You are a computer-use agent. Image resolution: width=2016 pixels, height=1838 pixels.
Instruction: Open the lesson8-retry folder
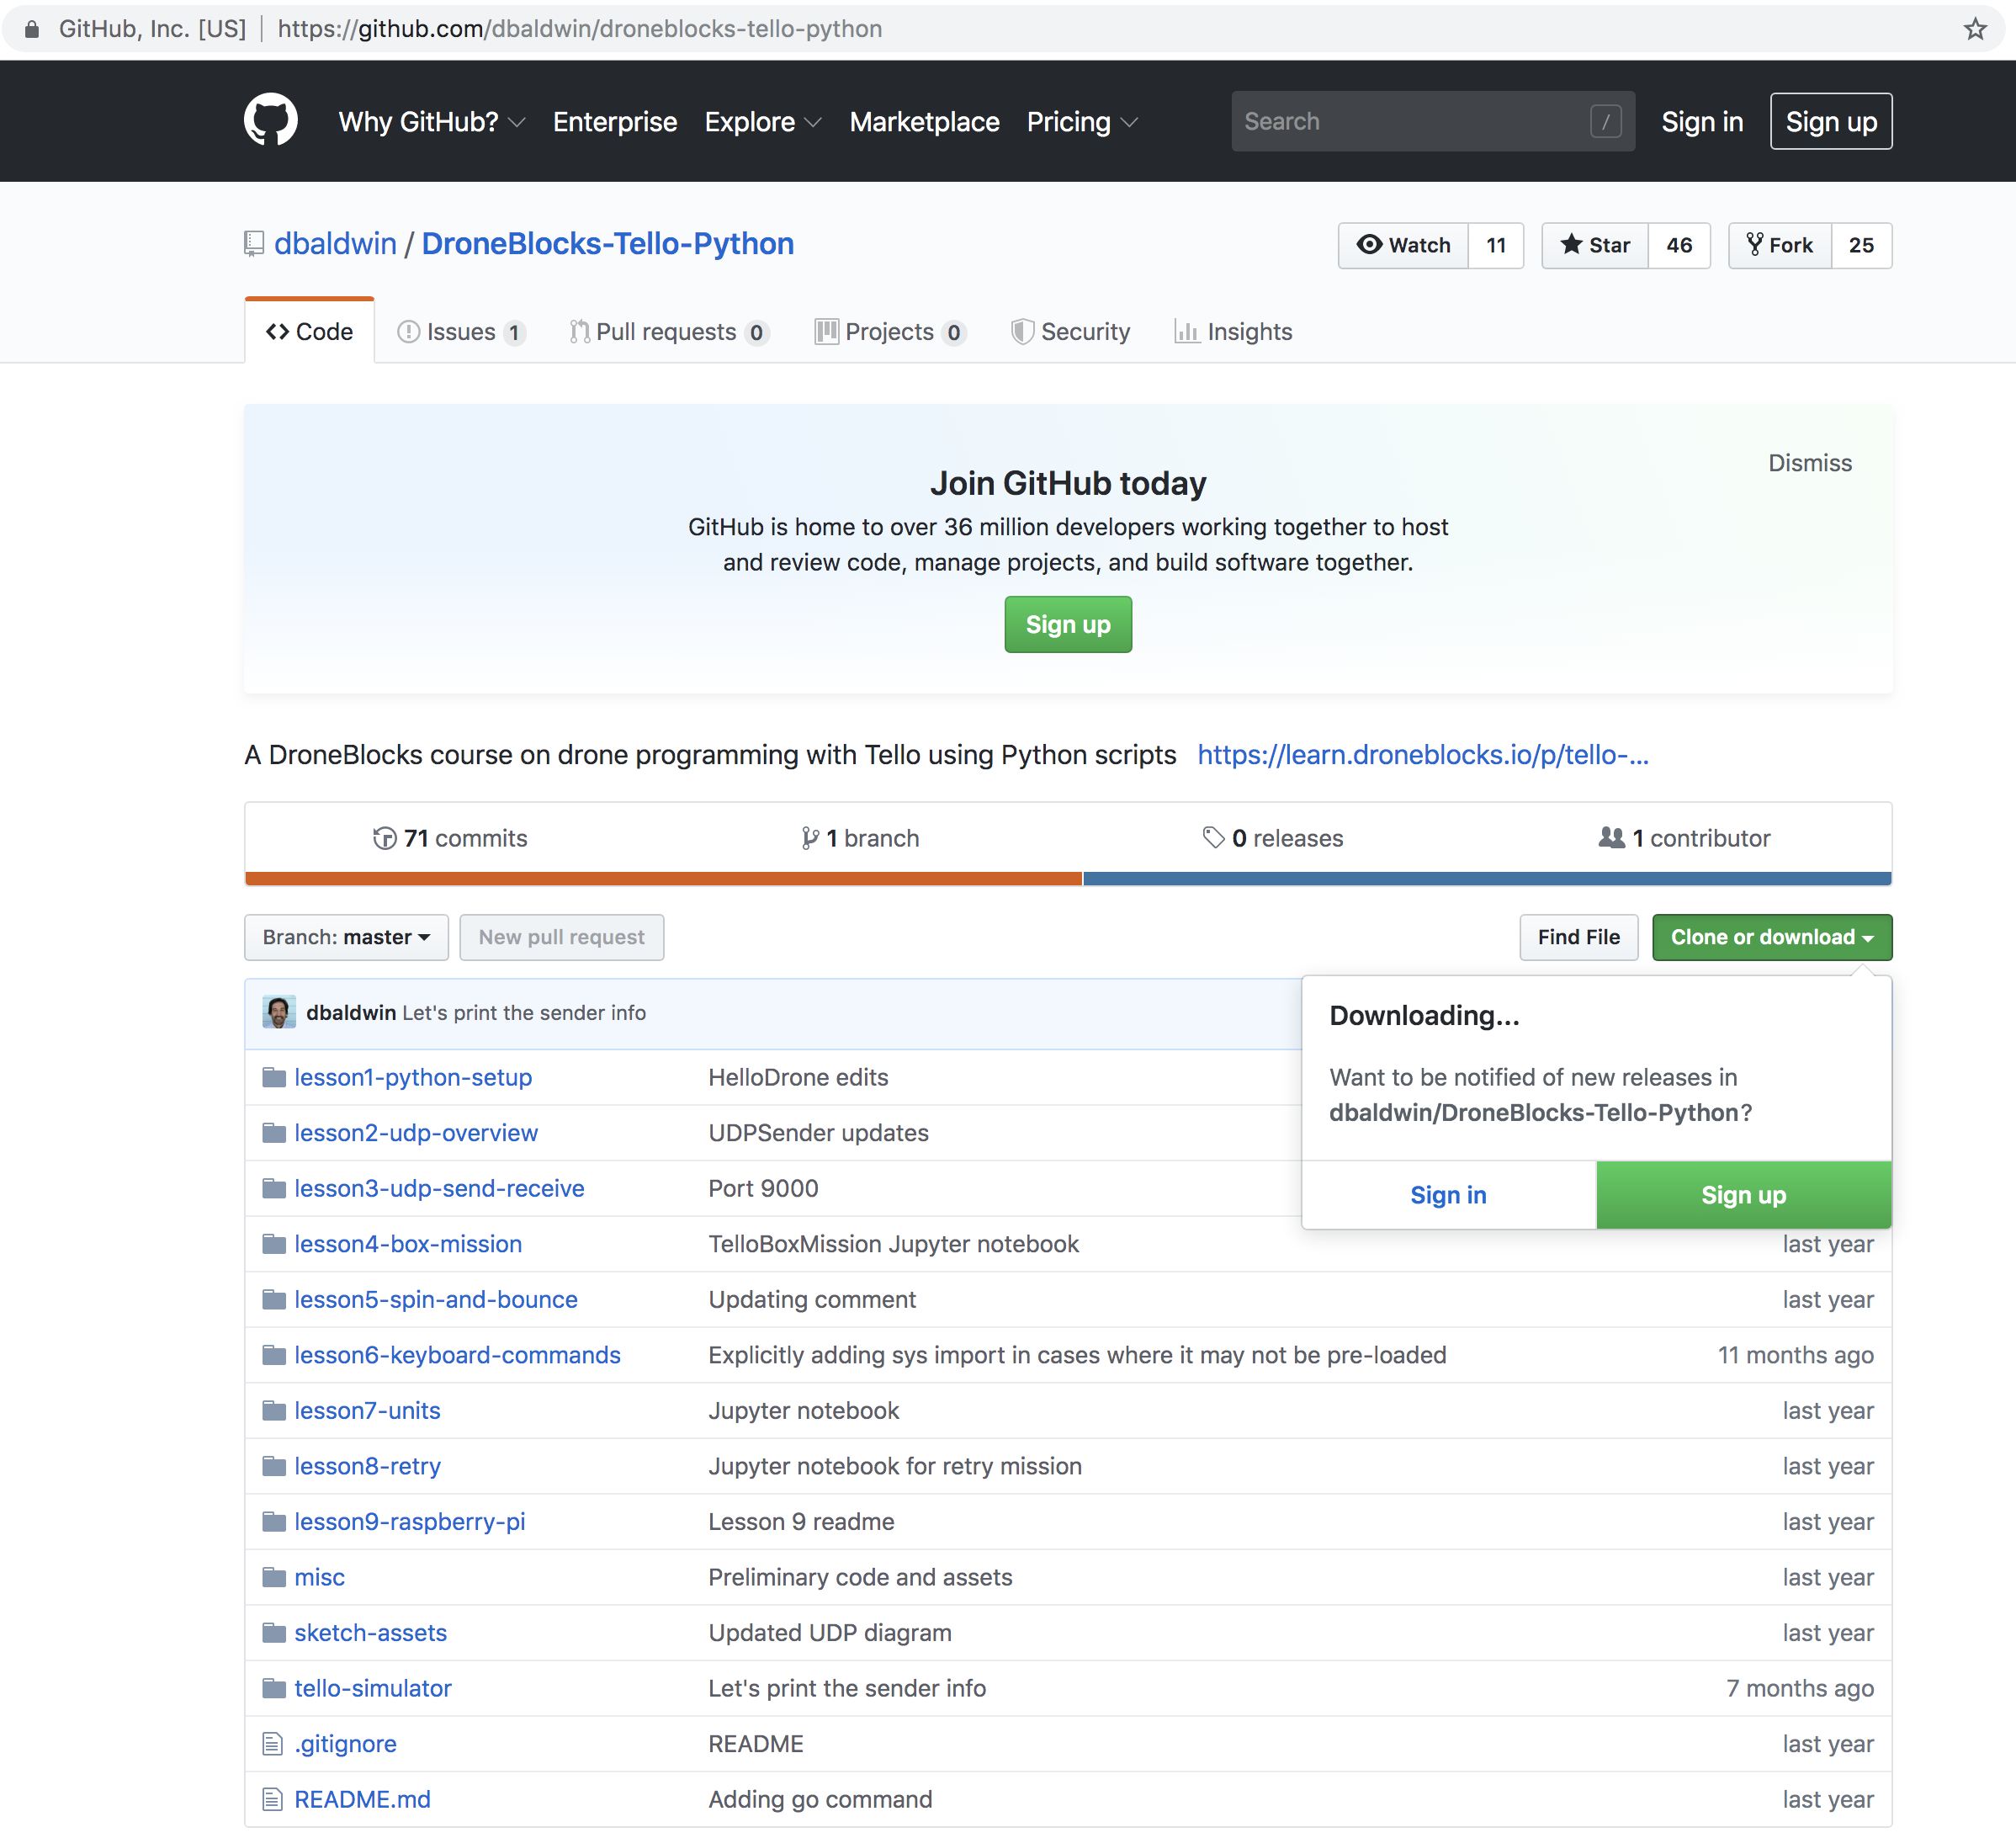tap(367, 1466)
